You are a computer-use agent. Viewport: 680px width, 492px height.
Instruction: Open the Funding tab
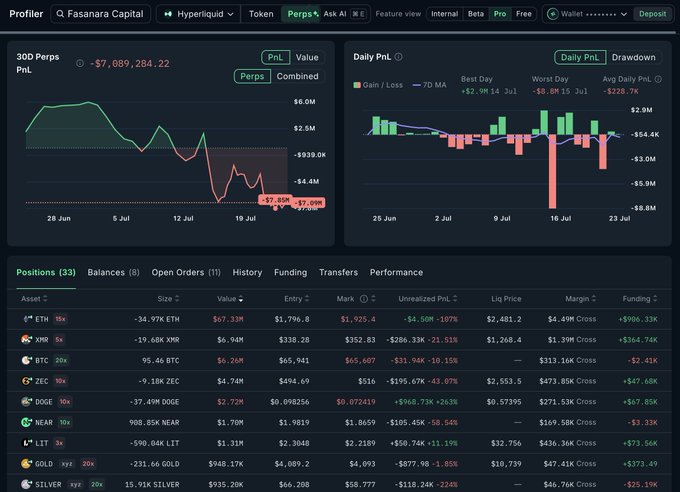[291, 272]
